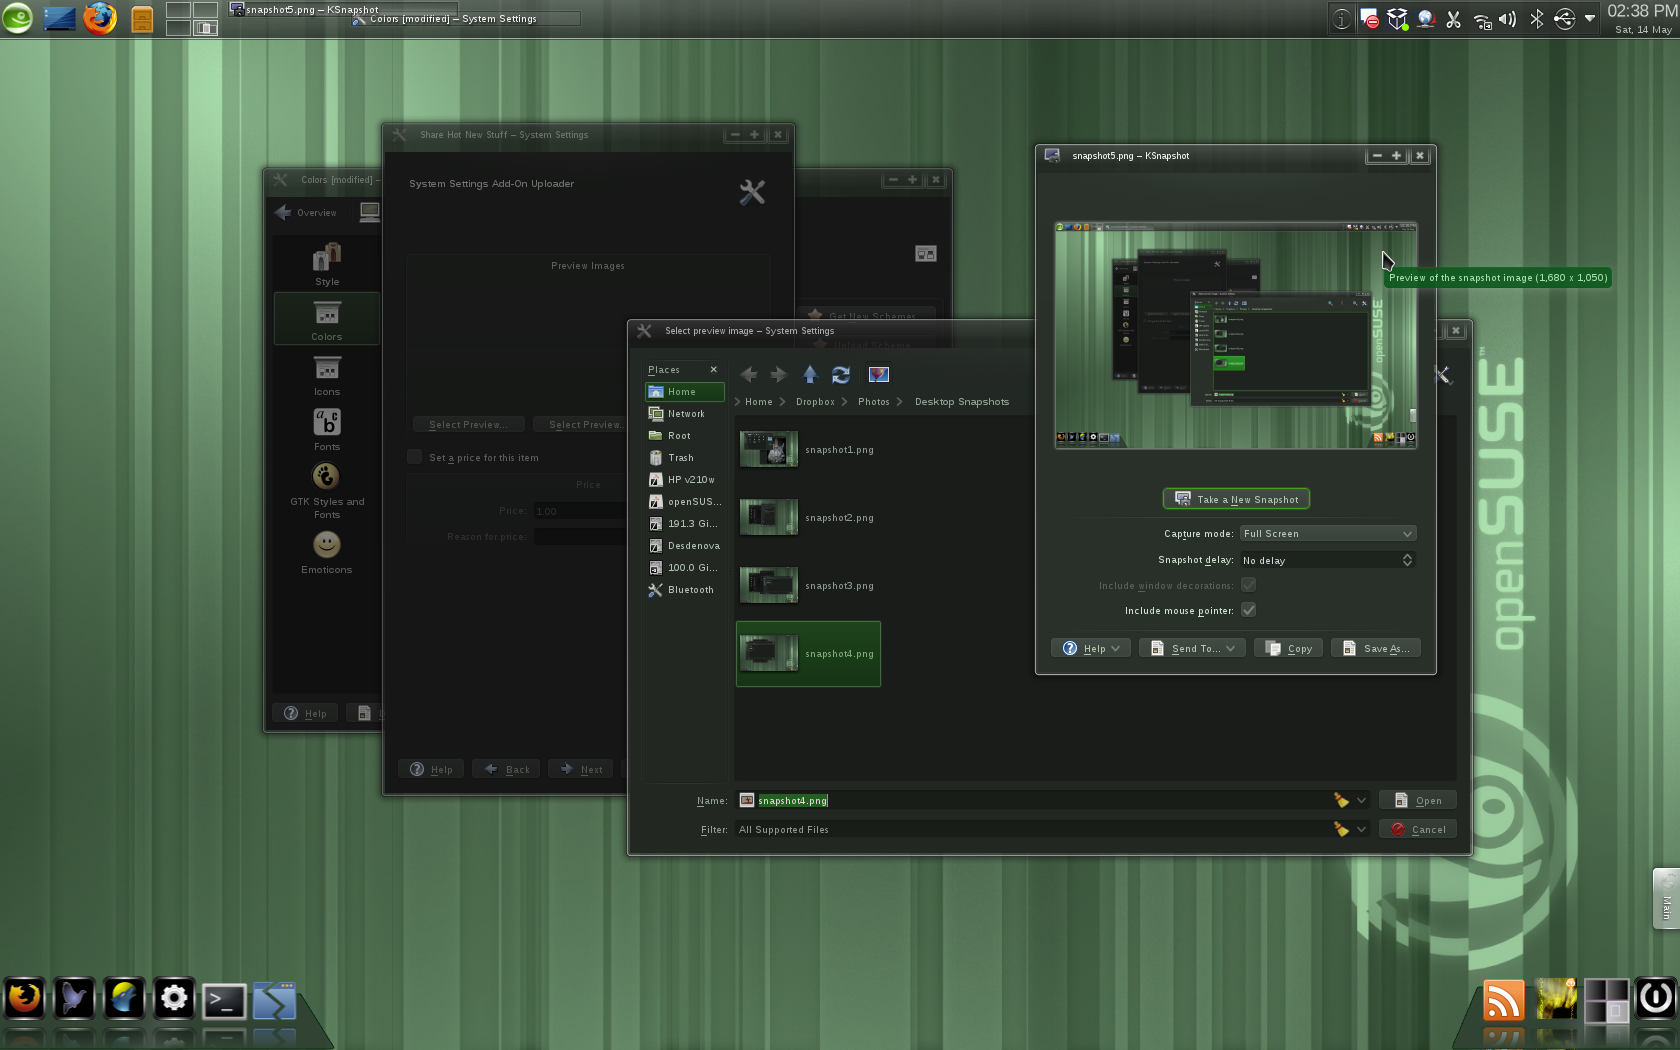This screenshot has height=1050, width=1680.
Task: Open the settings gear in the bottom dock
Action: point(174,998)
